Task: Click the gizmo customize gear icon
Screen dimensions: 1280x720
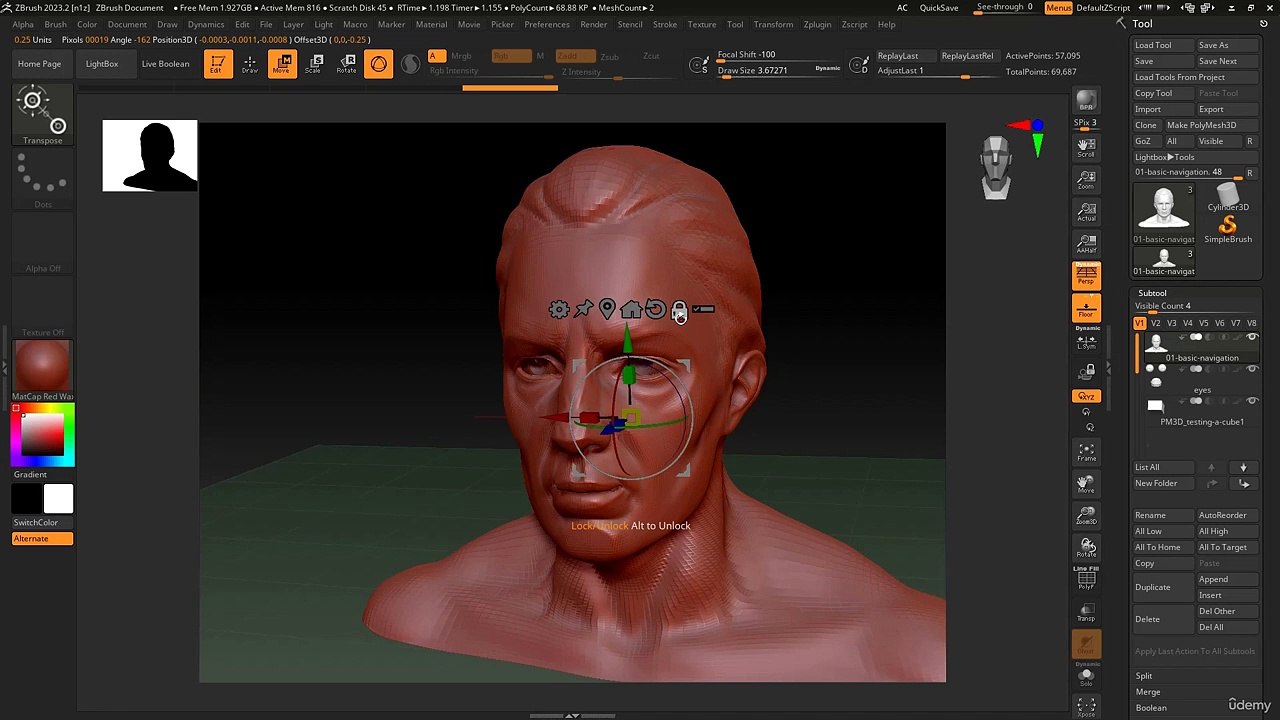Action: point(559,310)
